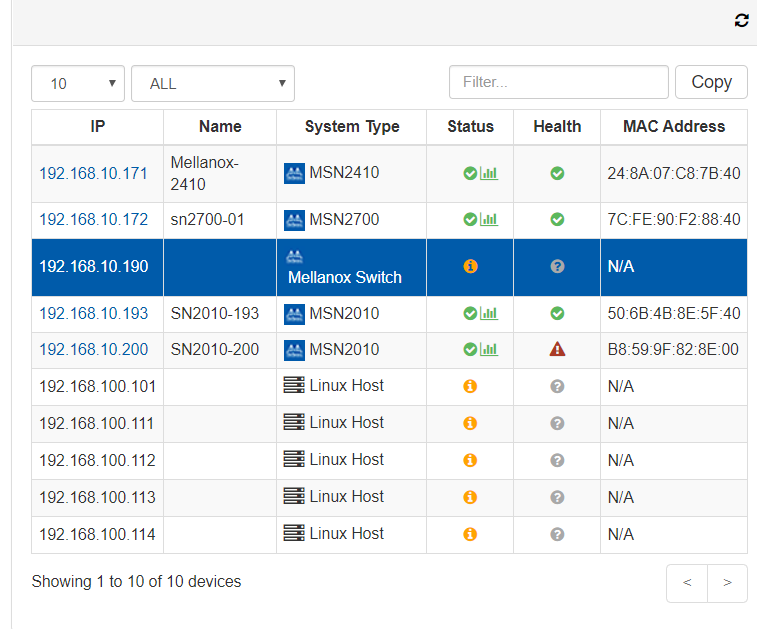Click green health check for sn2700-01
757x629 pixels.
557,220
